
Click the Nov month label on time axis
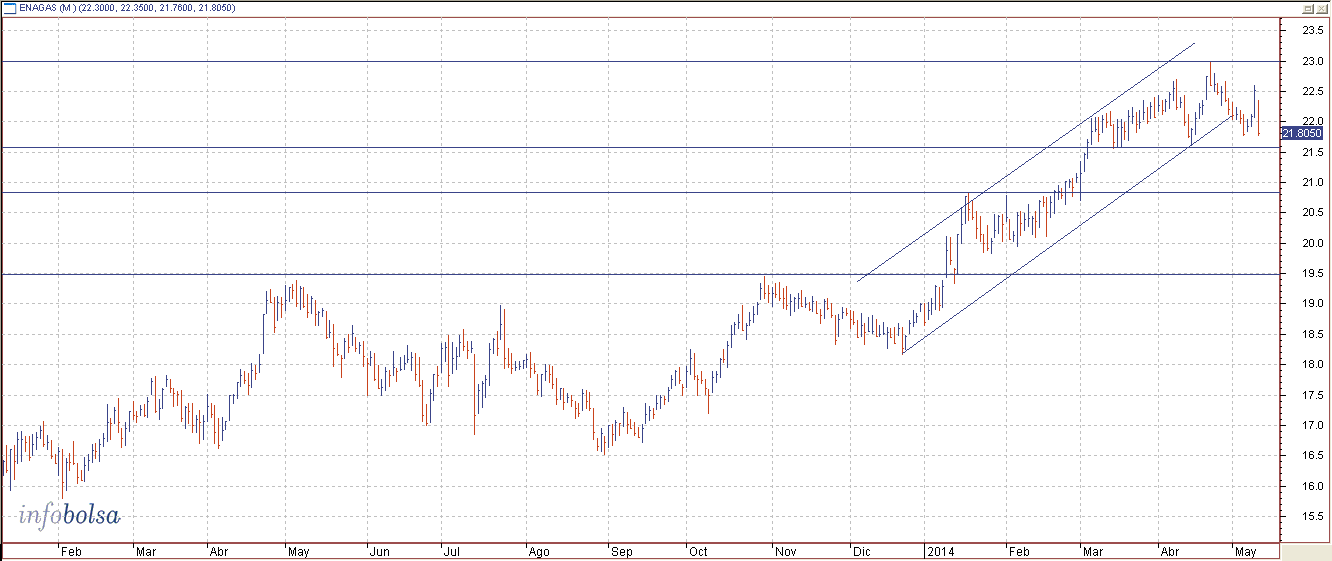(786, 552)
